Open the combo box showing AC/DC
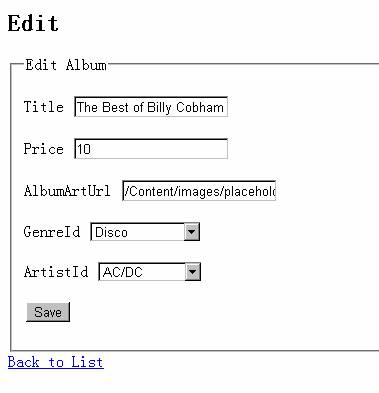 pos(149,272)
